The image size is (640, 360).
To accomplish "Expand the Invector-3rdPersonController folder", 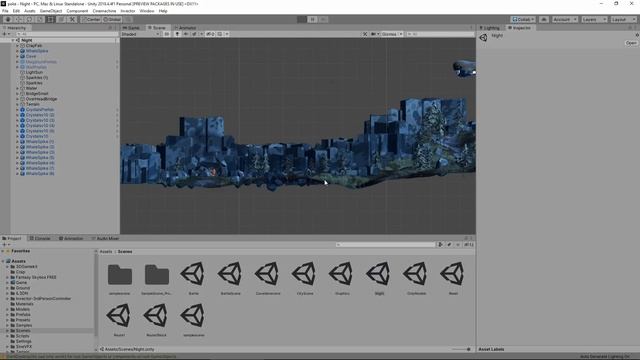I will coord(7,299).
